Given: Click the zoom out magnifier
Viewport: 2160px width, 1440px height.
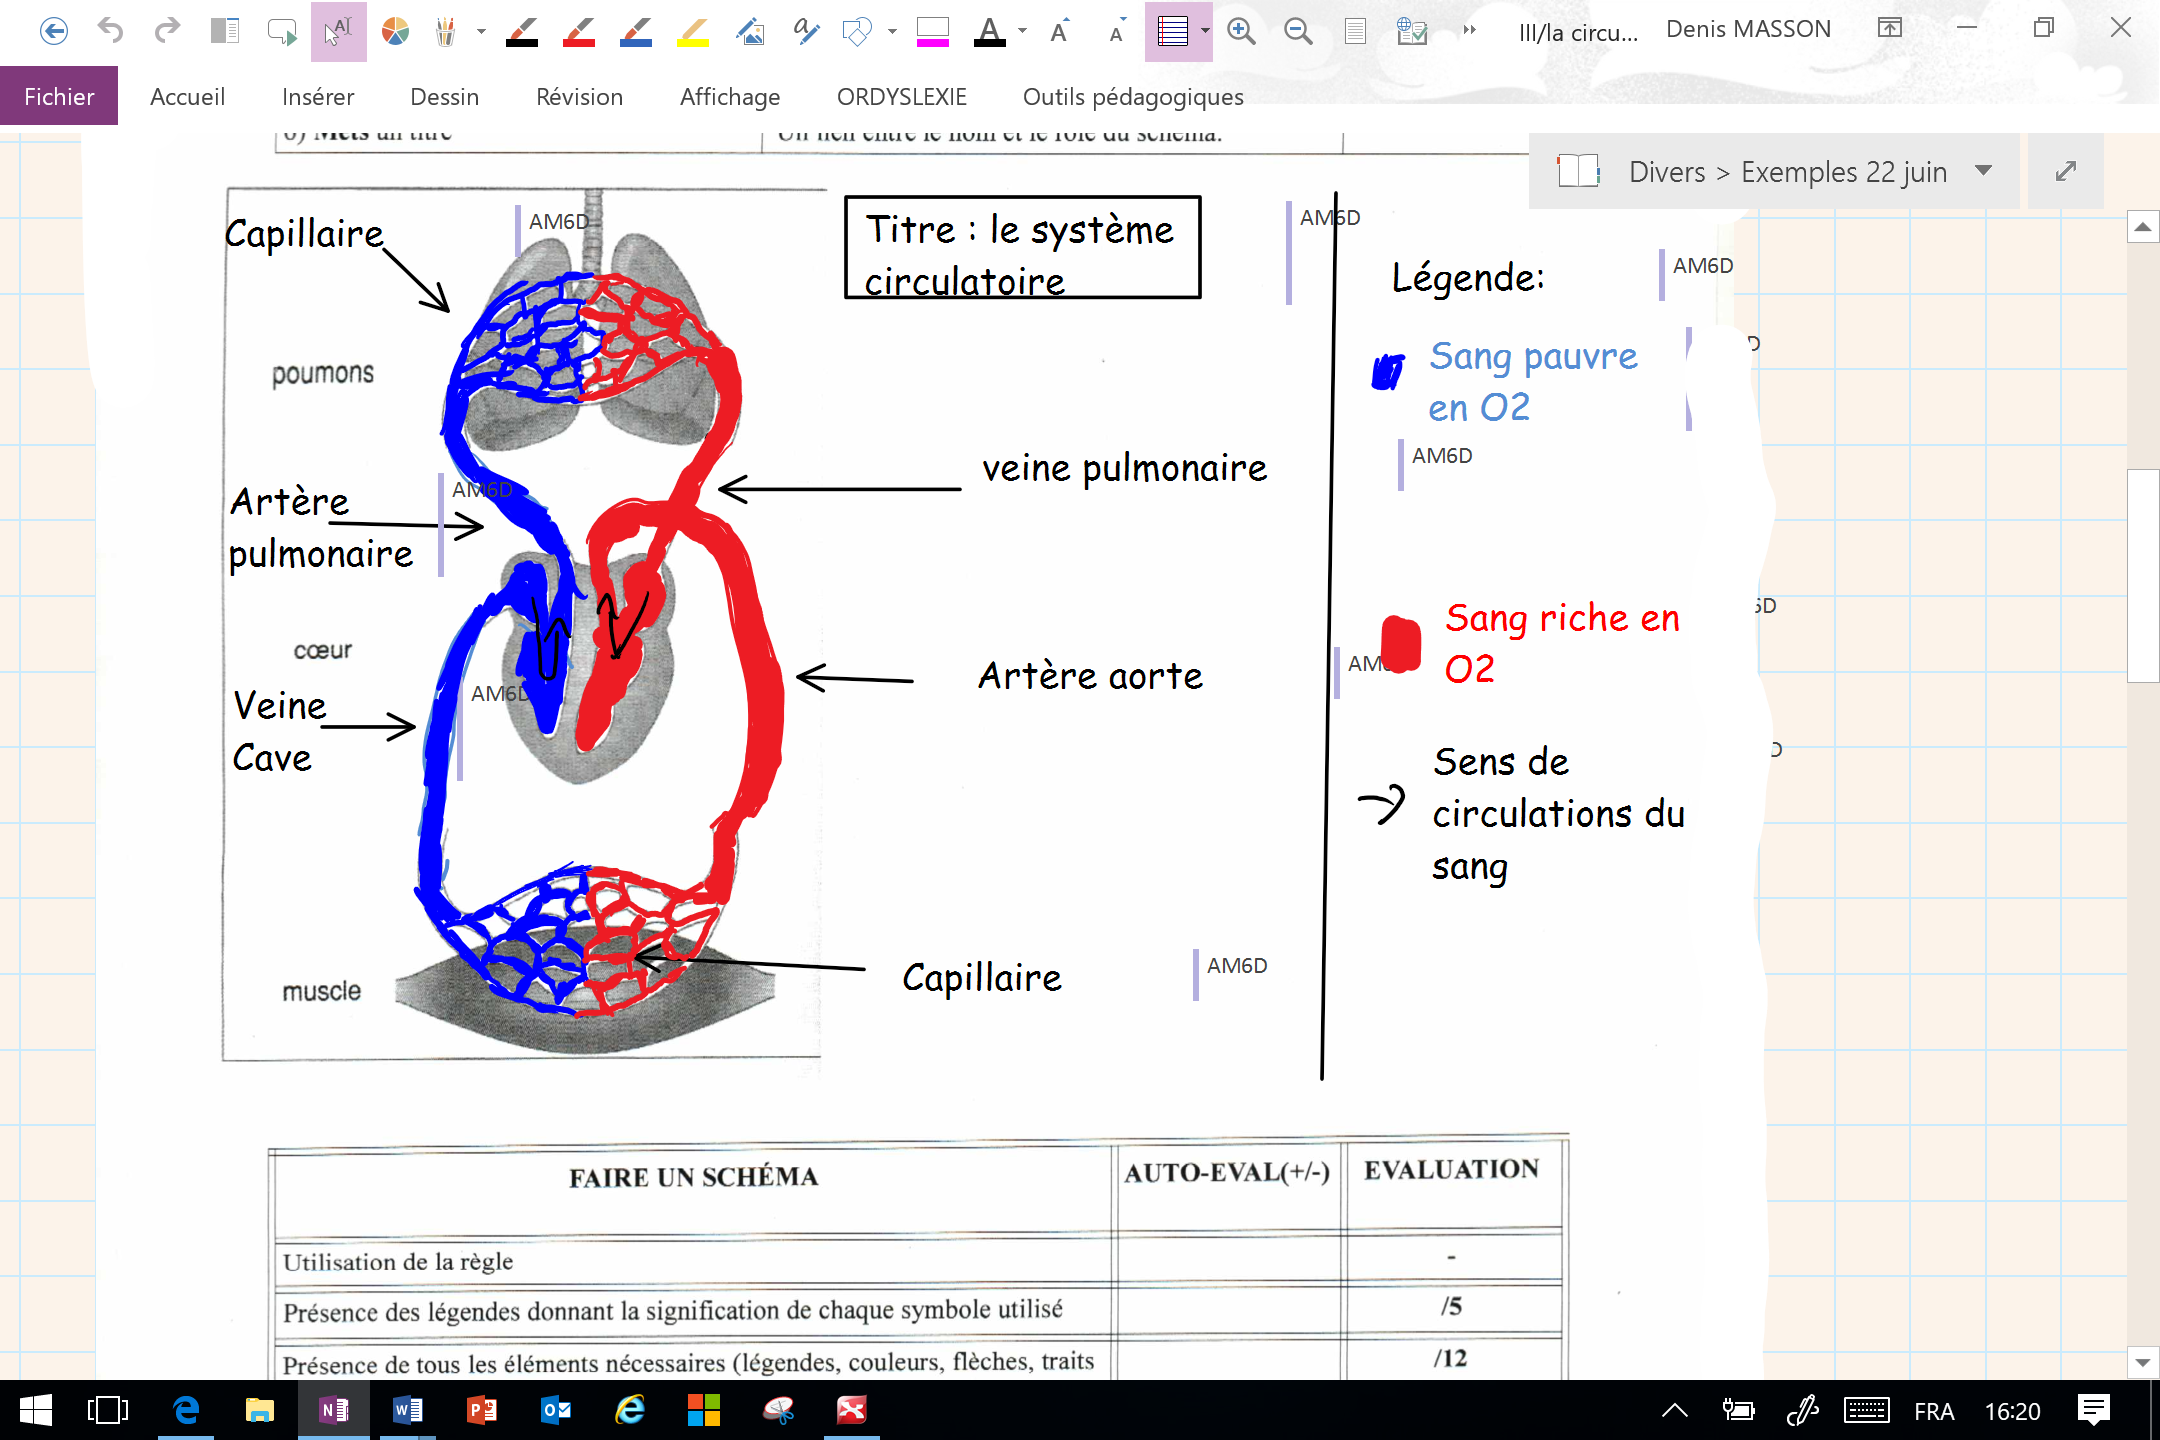Looking at the screenshot, I should coord(1298,31).
